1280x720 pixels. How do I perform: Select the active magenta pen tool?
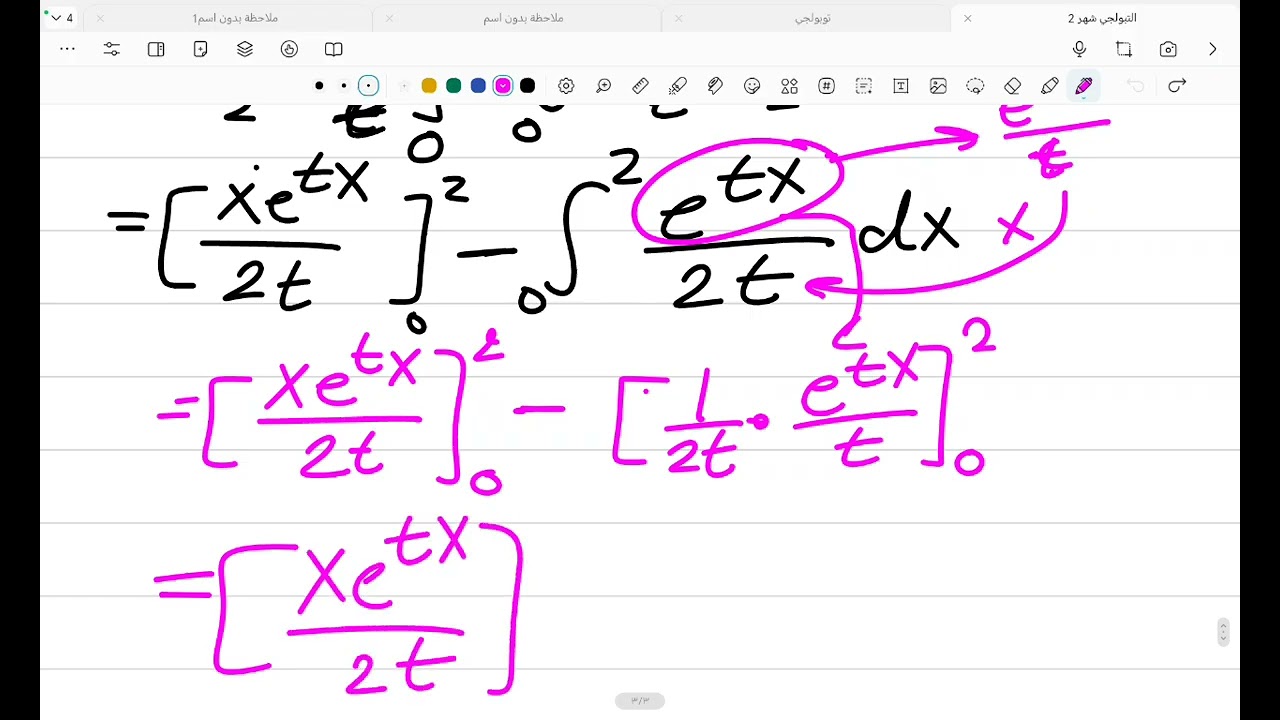[x=1084, y=86]
